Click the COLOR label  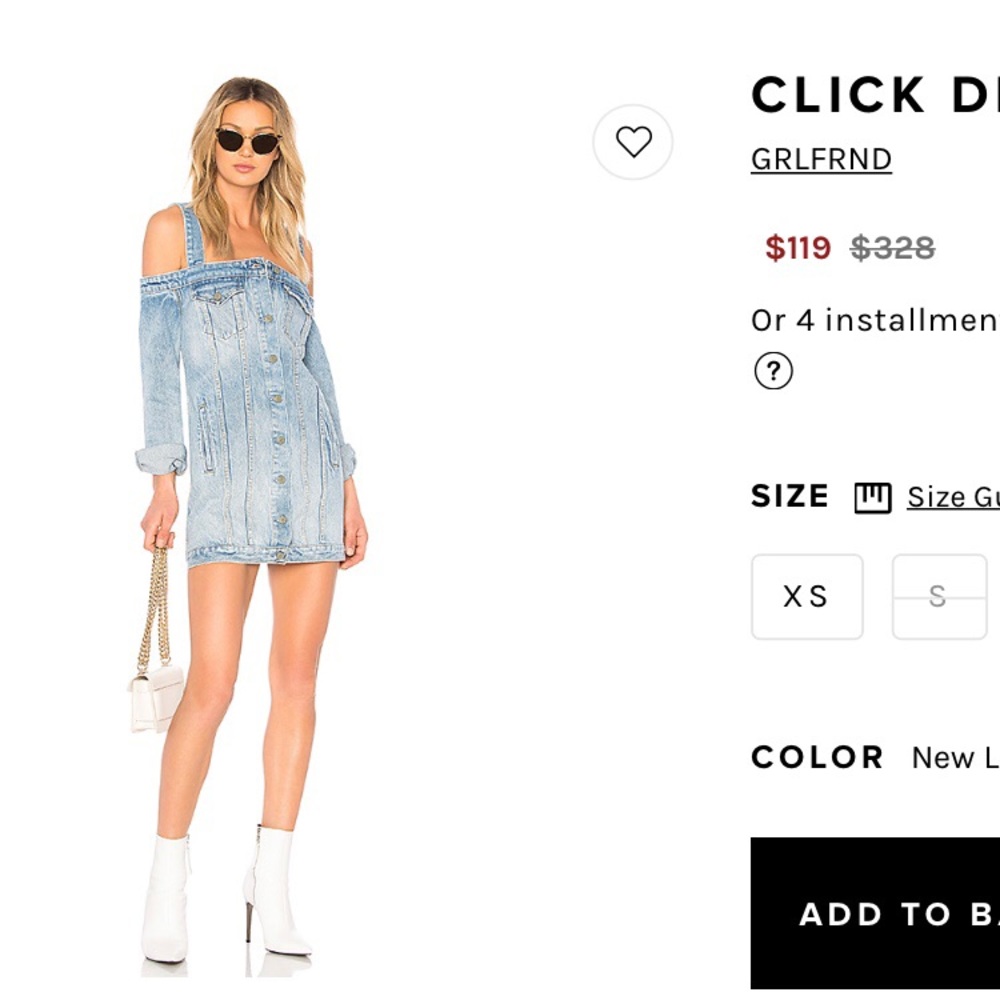click(817, 757)
